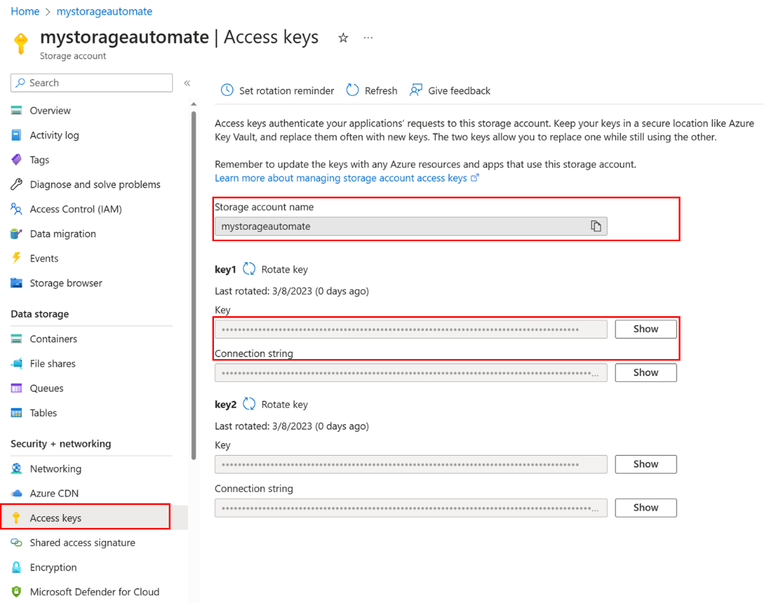Click the key2 Rotate key label
Screen dimensions: 764x603
[x=285, y=404]
